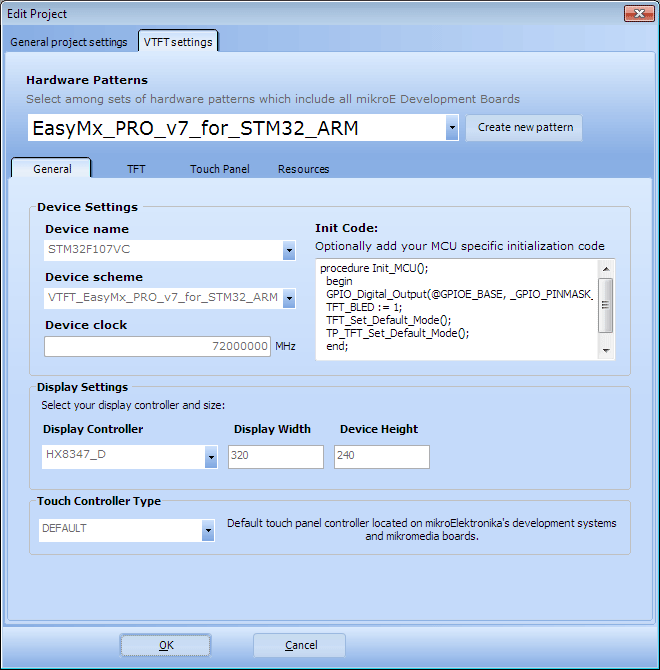Click the 'TFT_BLED := 1;' code line
Screen dimensions: 660x670
[x=364, y=307]
